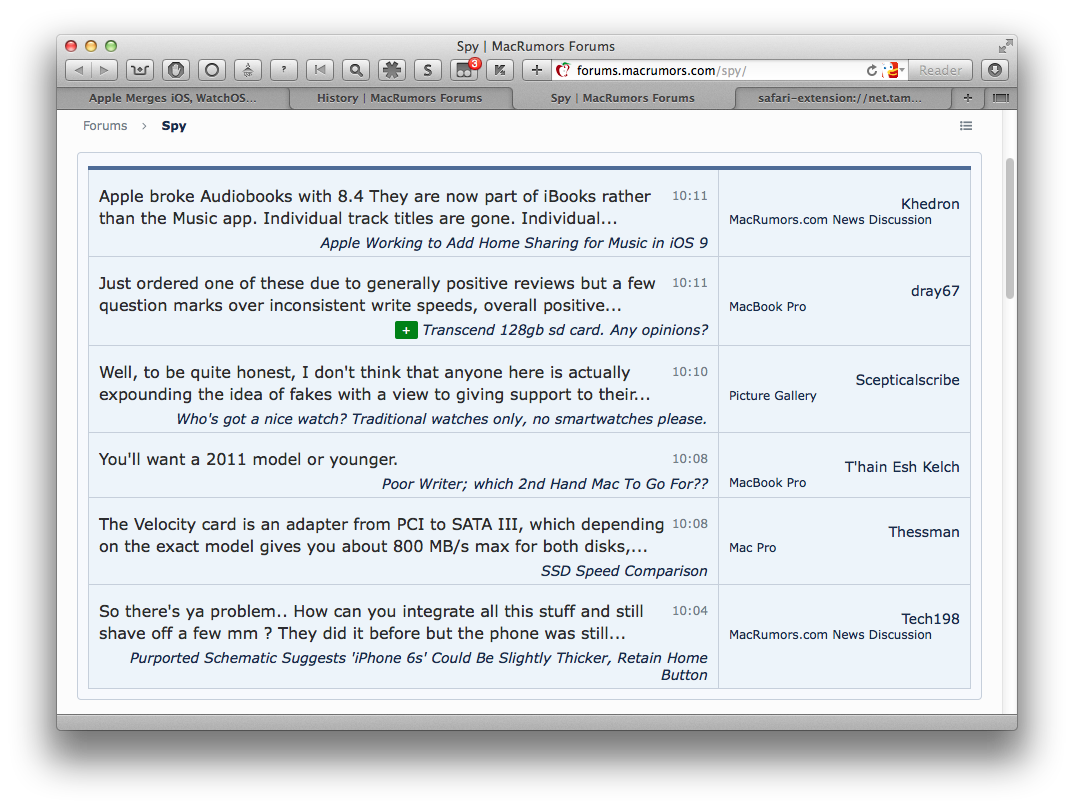The image size is (1074, 809).
Task: Click post text 'Apple broke Audiobooks with 8.4'
Action: pos(375,208)
